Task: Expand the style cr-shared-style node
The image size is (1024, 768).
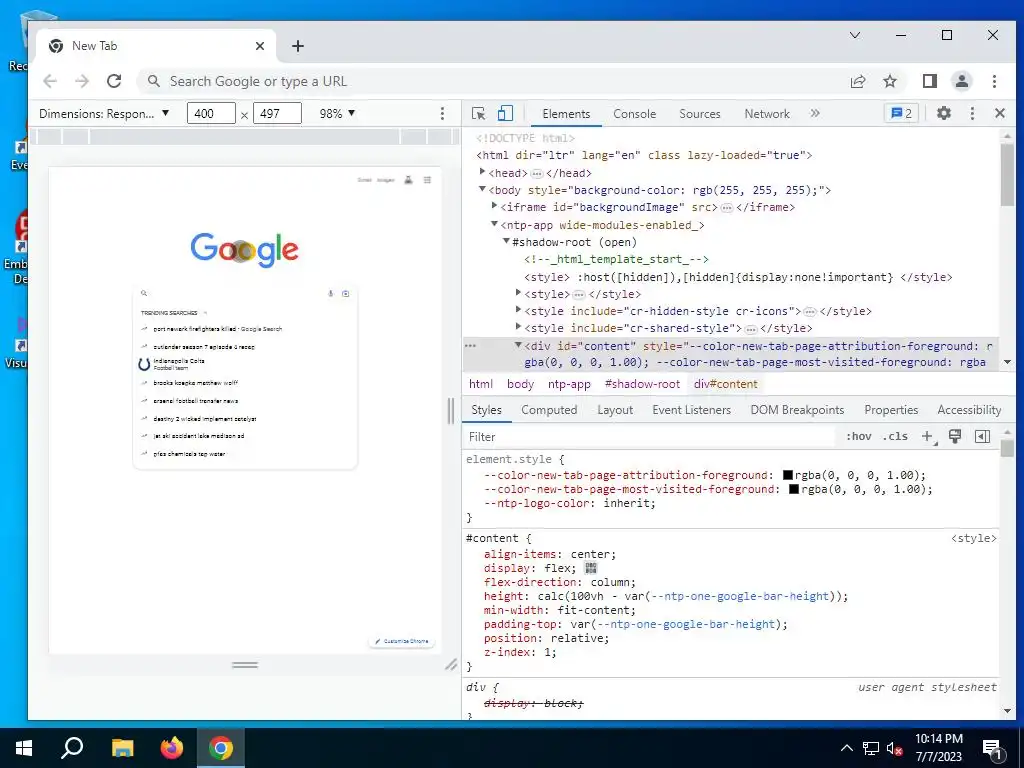Action: (x=519, y=327)
